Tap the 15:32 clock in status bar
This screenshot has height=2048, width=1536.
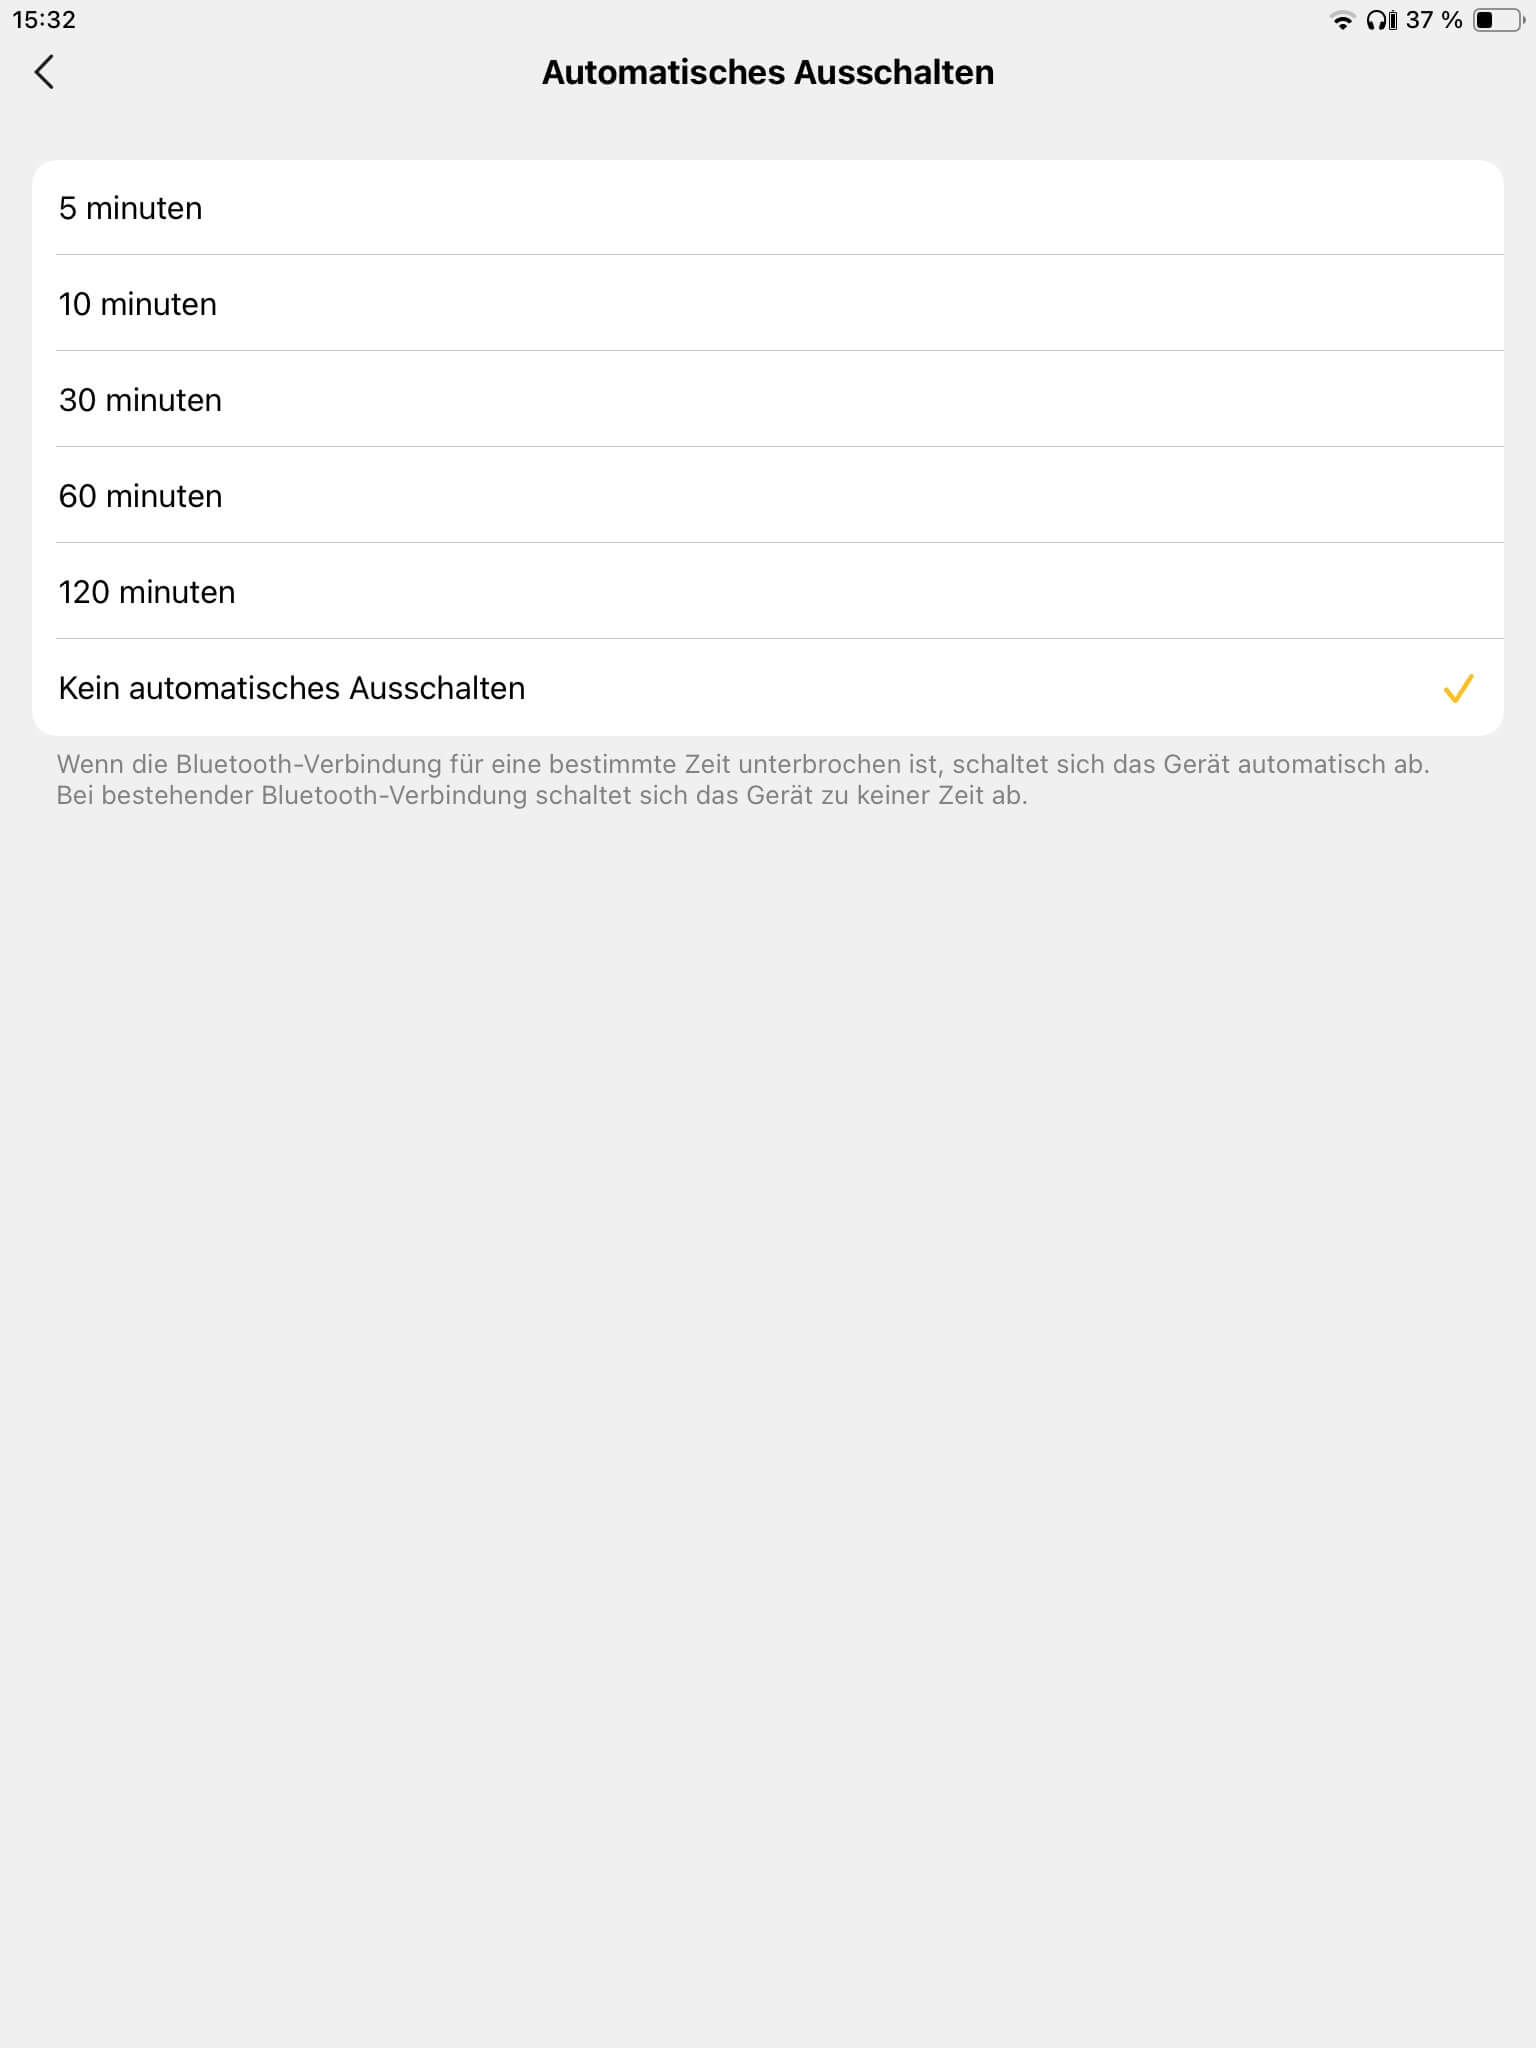pos(44,20)
